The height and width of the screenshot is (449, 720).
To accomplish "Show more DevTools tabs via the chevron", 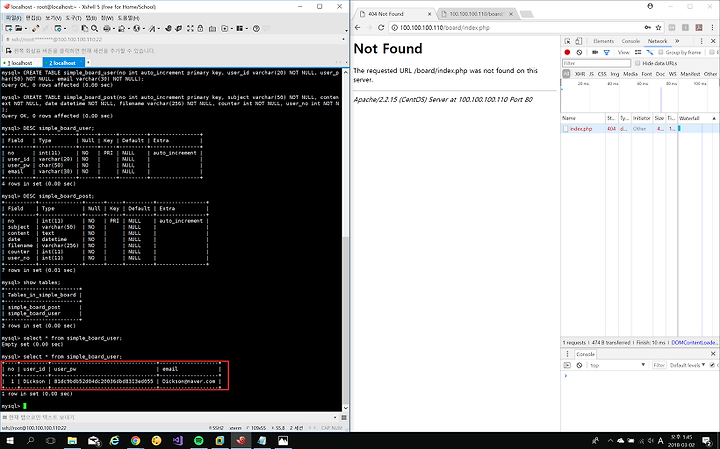I will coord(677,41).
